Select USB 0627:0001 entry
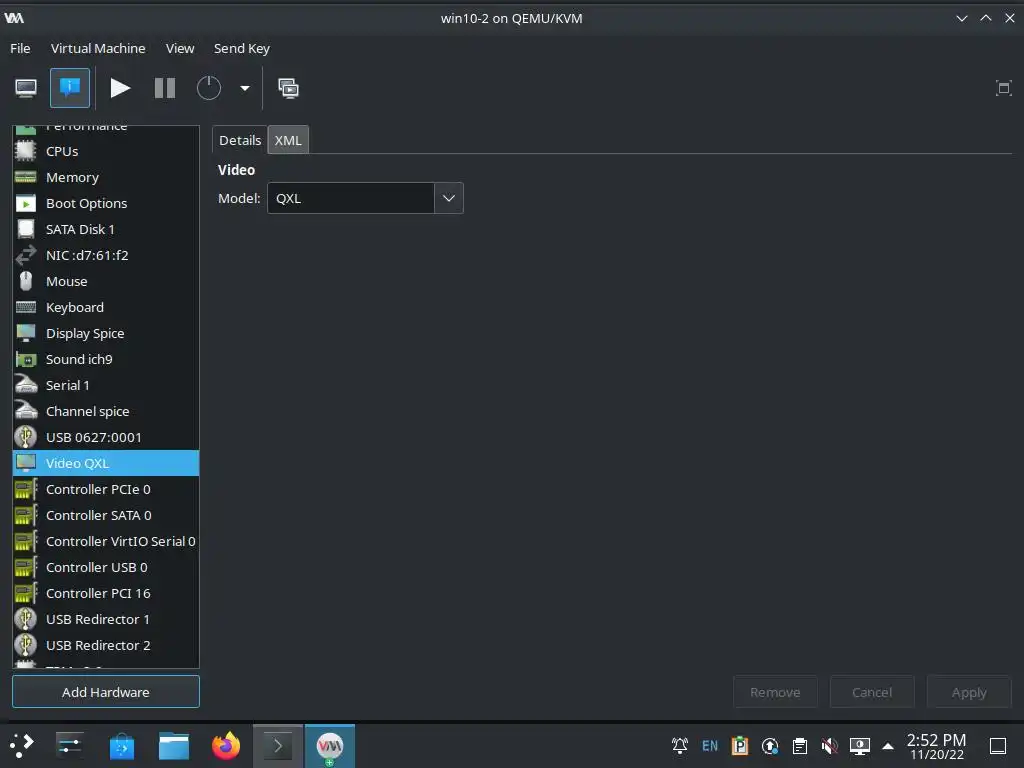Screen dimensions: 1024x768 [106, 437]
